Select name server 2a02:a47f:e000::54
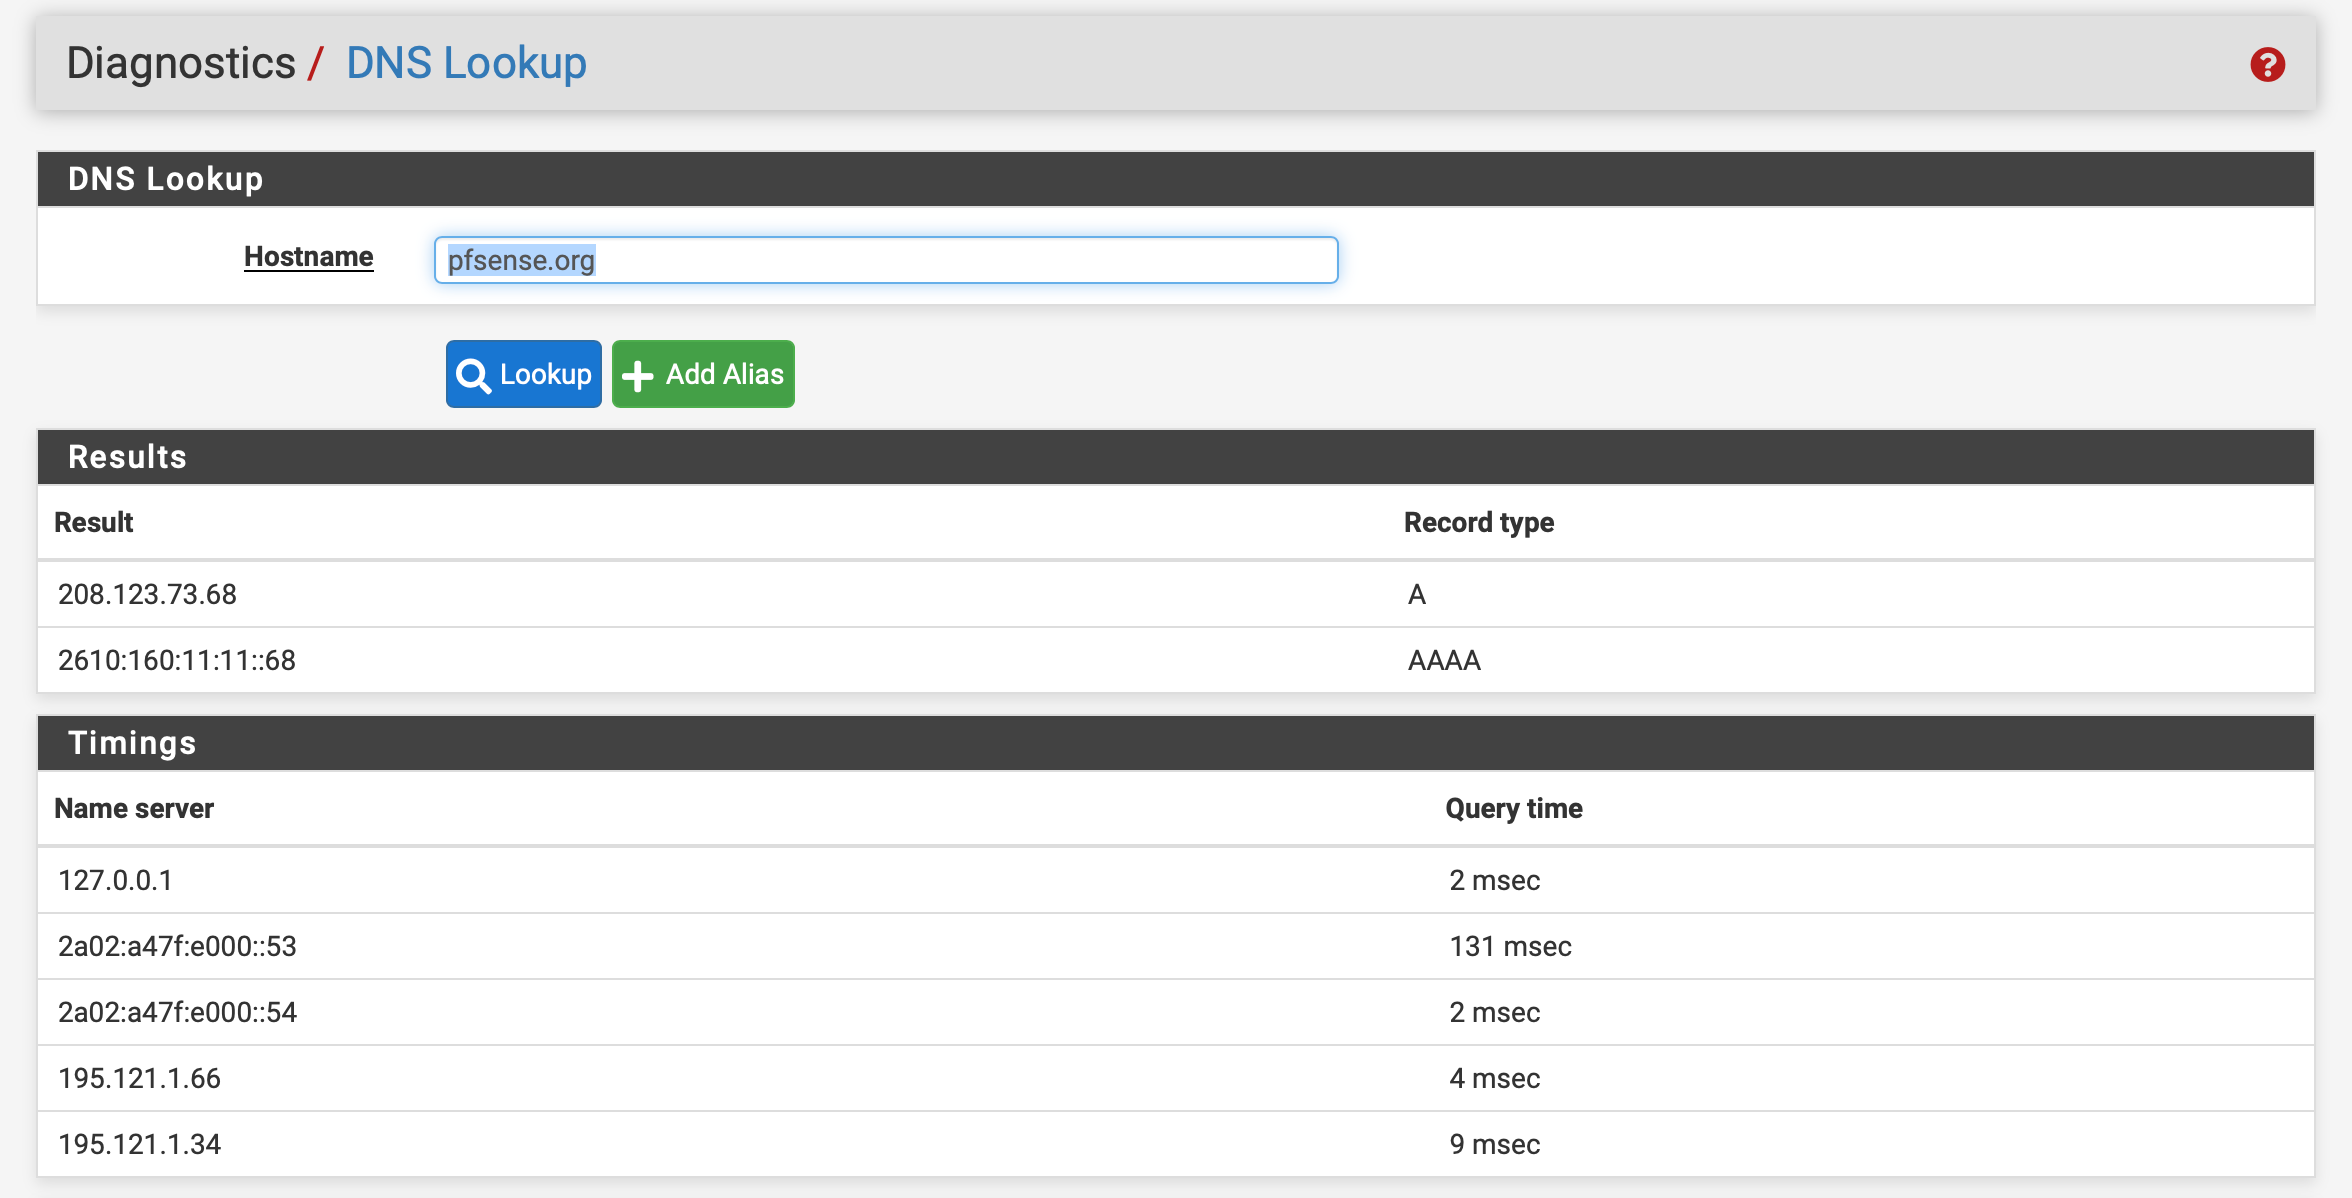Image resolution: width=2352 pixels, height=1198 pixels. click(177, 1012)
